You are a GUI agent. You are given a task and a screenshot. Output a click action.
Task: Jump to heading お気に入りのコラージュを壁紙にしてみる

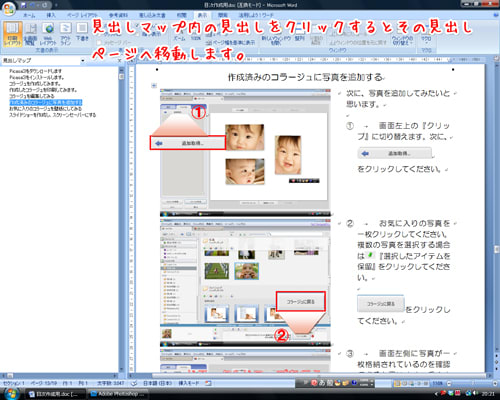pyautogui.click(x=45, y=109)
